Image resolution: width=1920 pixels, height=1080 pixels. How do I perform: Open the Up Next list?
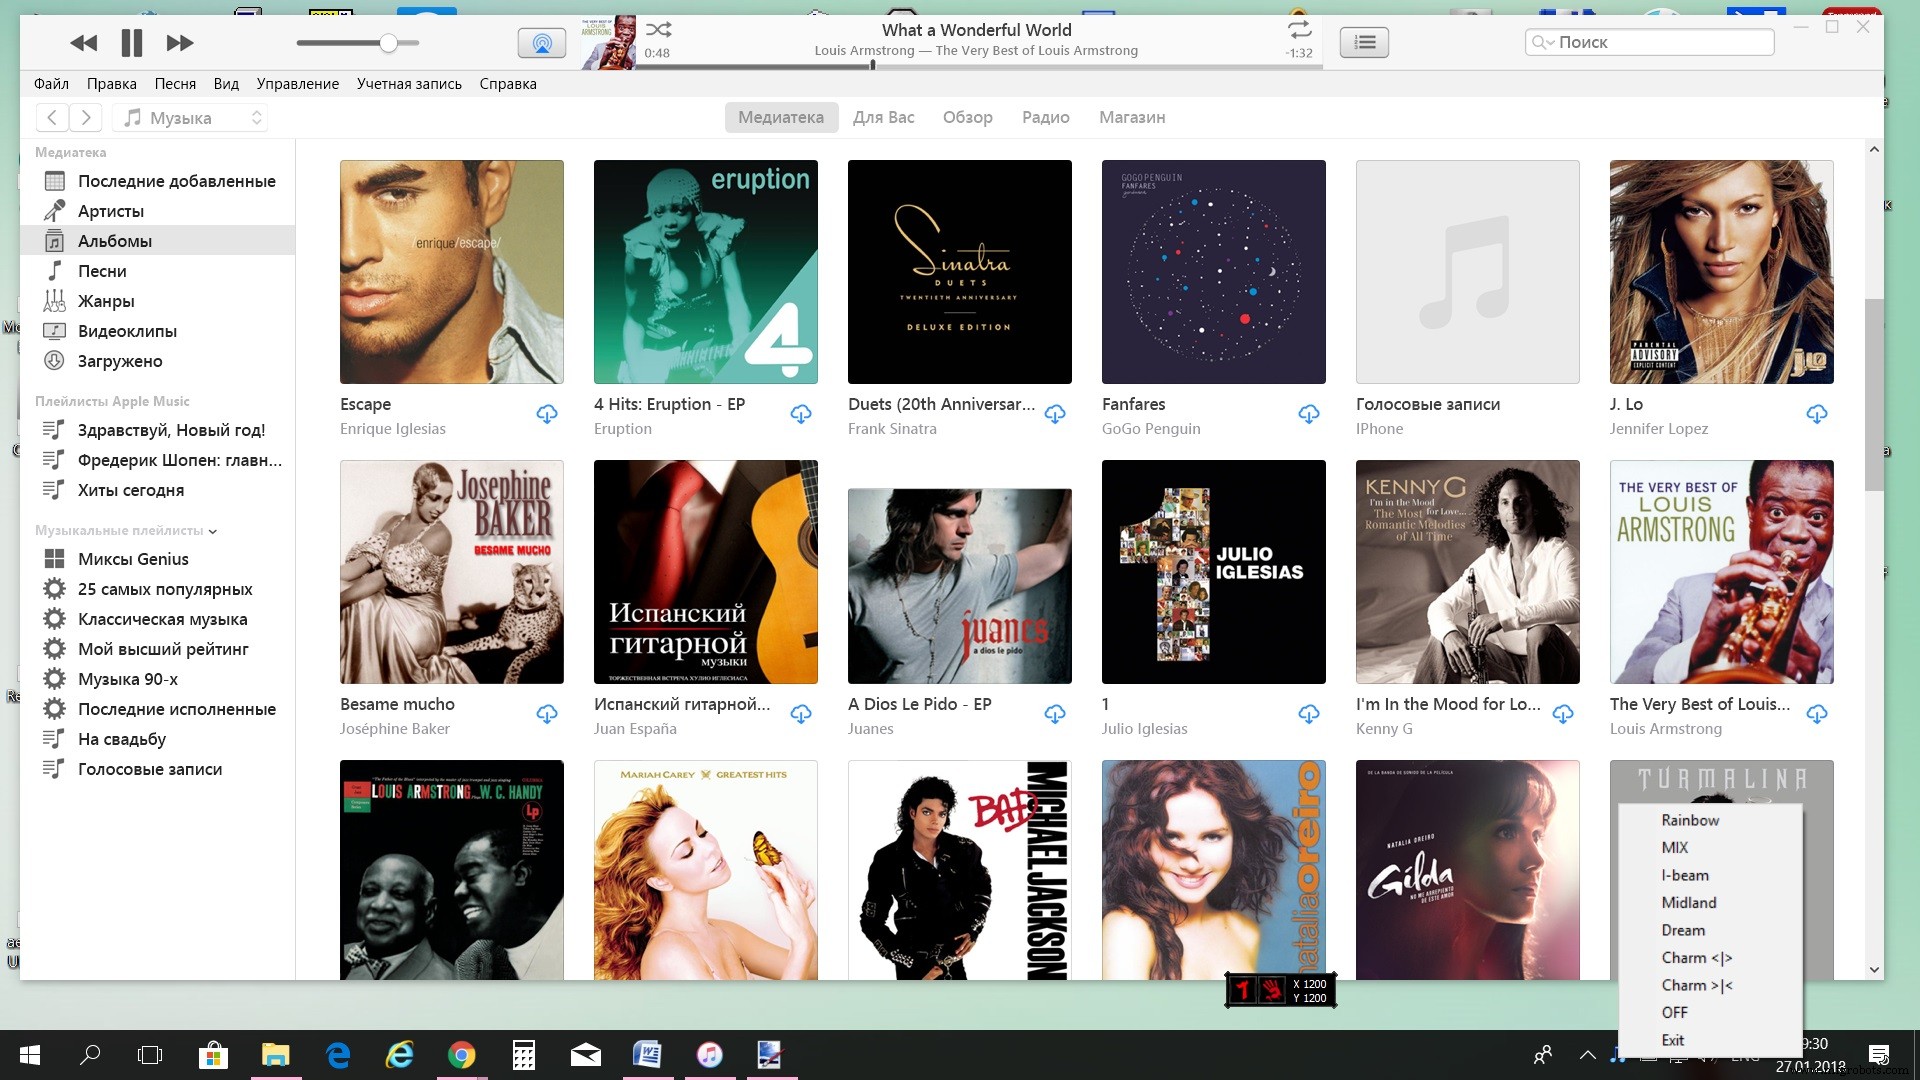pos(1364,43)
